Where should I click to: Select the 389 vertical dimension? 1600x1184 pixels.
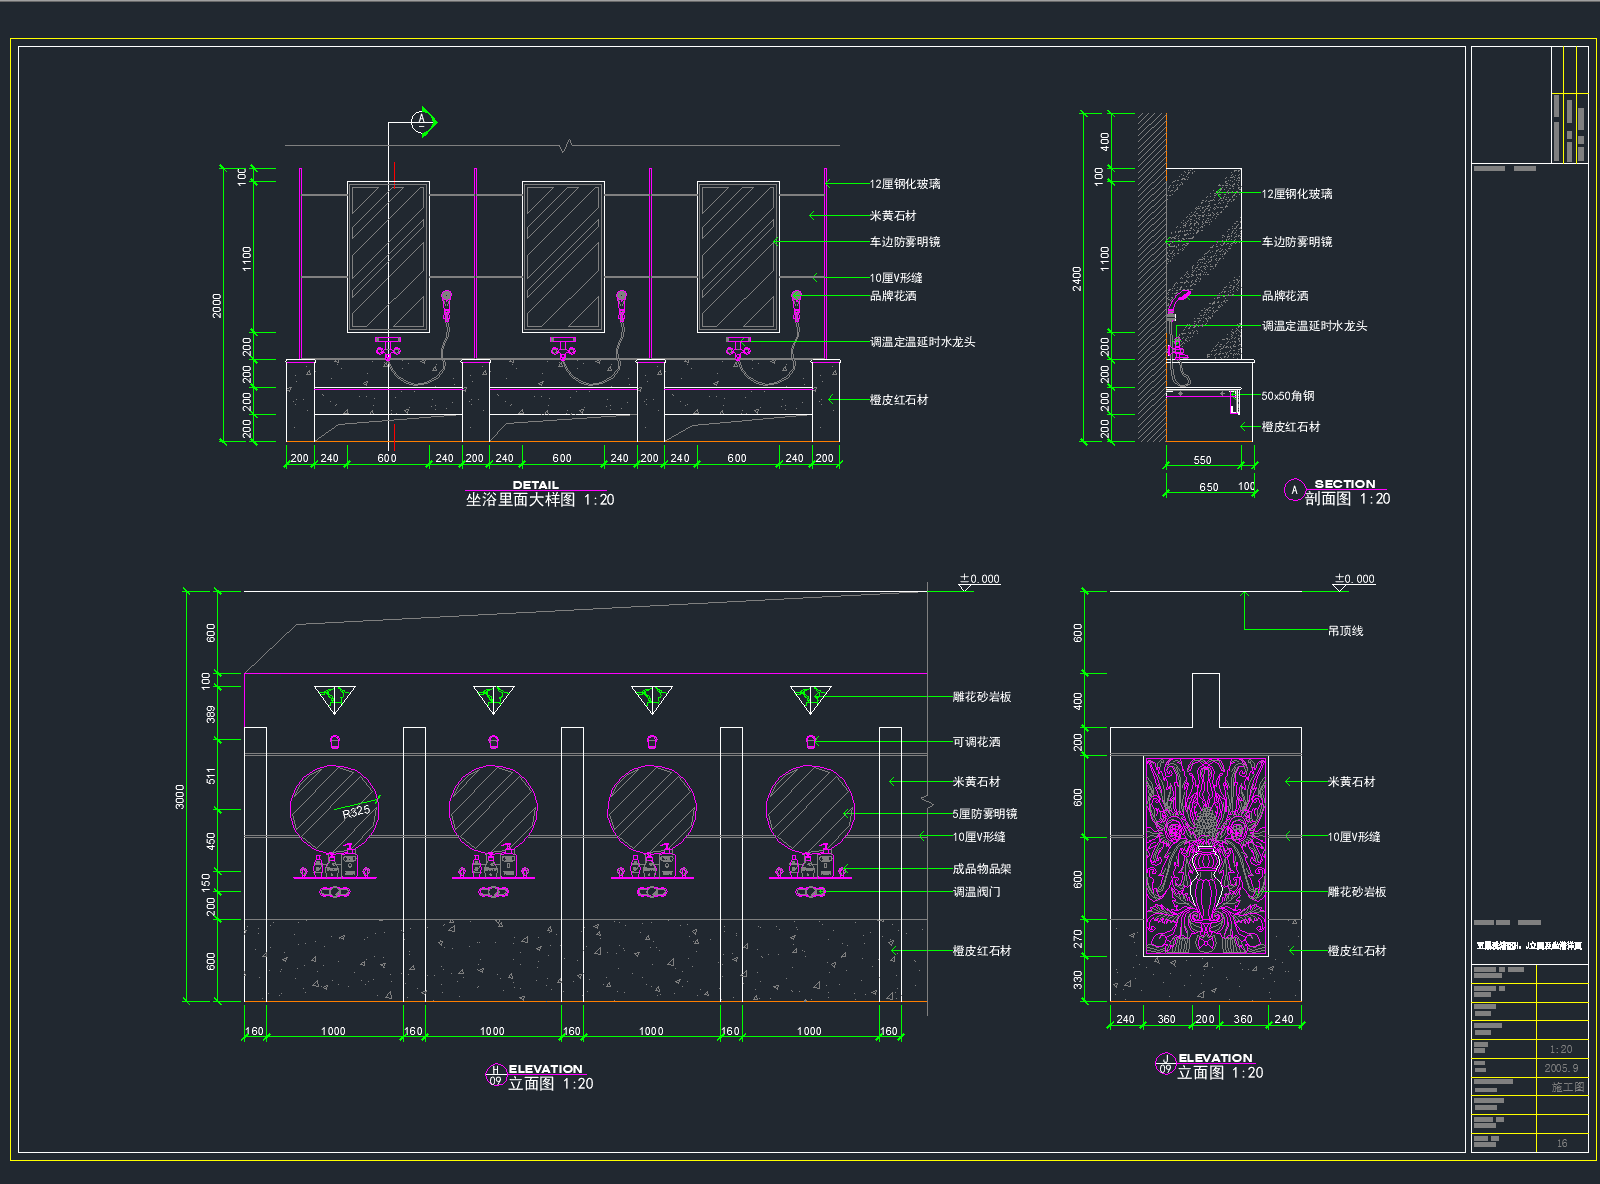(x=211, y=714)
